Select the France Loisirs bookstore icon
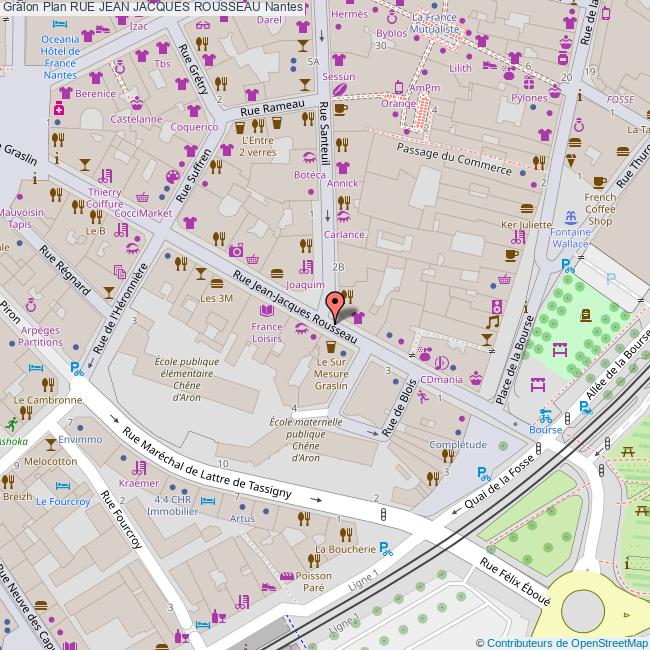This screenshot has height=650, width=650. coord(267,310)
